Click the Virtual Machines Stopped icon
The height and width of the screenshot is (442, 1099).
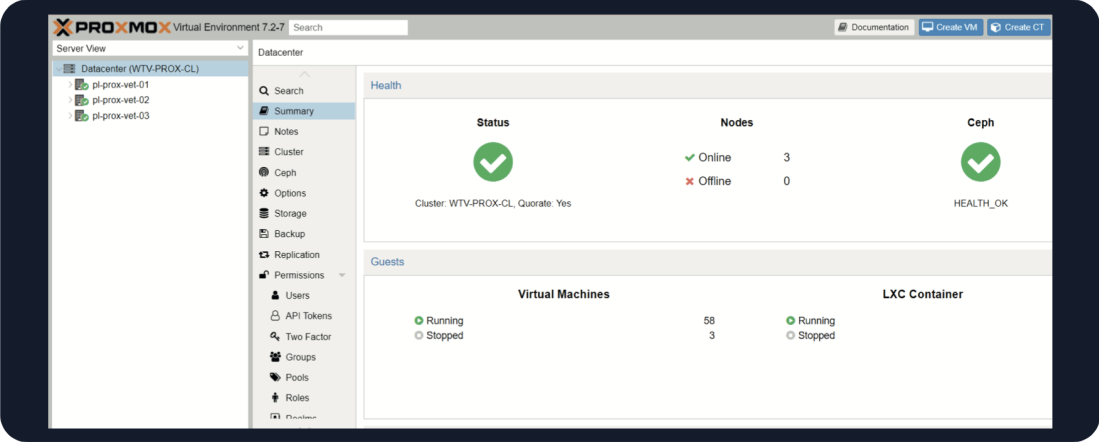click(x=418, y=336)
